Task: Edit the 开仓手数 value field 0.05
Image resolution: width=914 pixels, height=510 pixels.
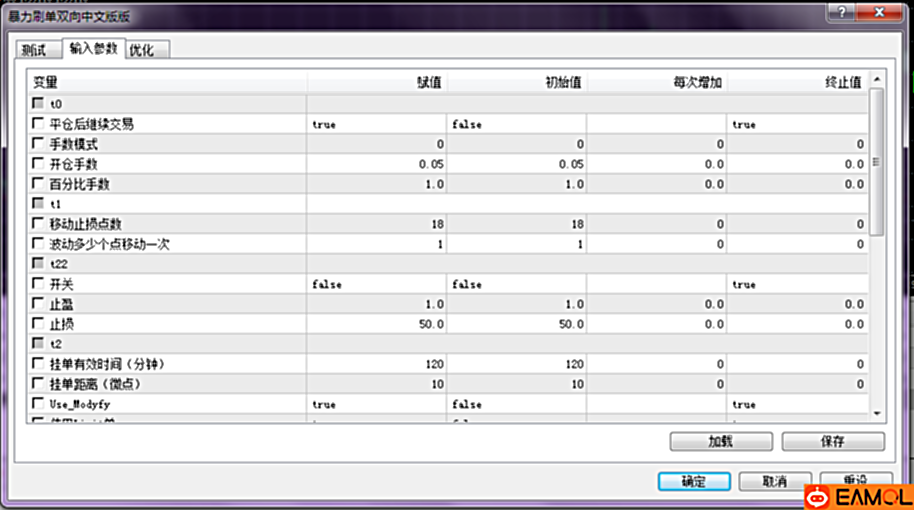Action: pyautogui.click(x=377, y=164)
